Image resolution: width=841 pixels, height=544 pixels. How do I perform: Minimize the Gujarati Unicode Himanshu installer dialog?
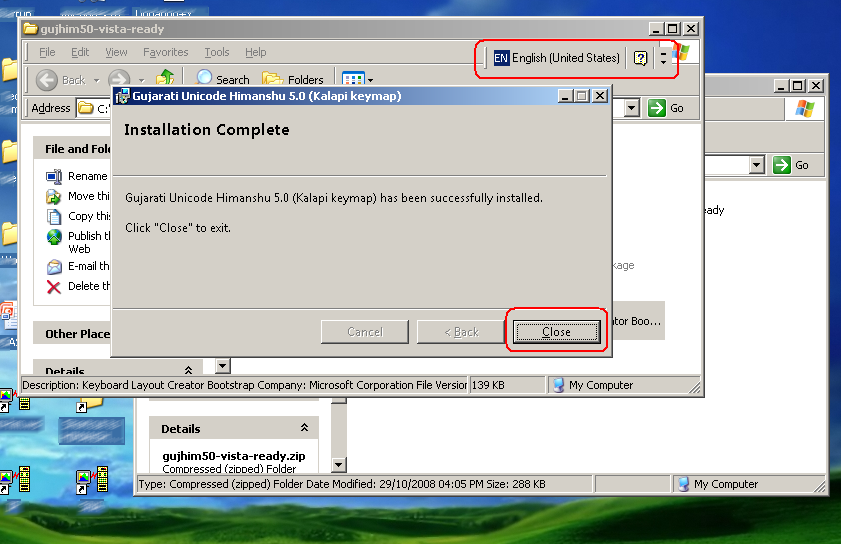(x=565, y=96)
